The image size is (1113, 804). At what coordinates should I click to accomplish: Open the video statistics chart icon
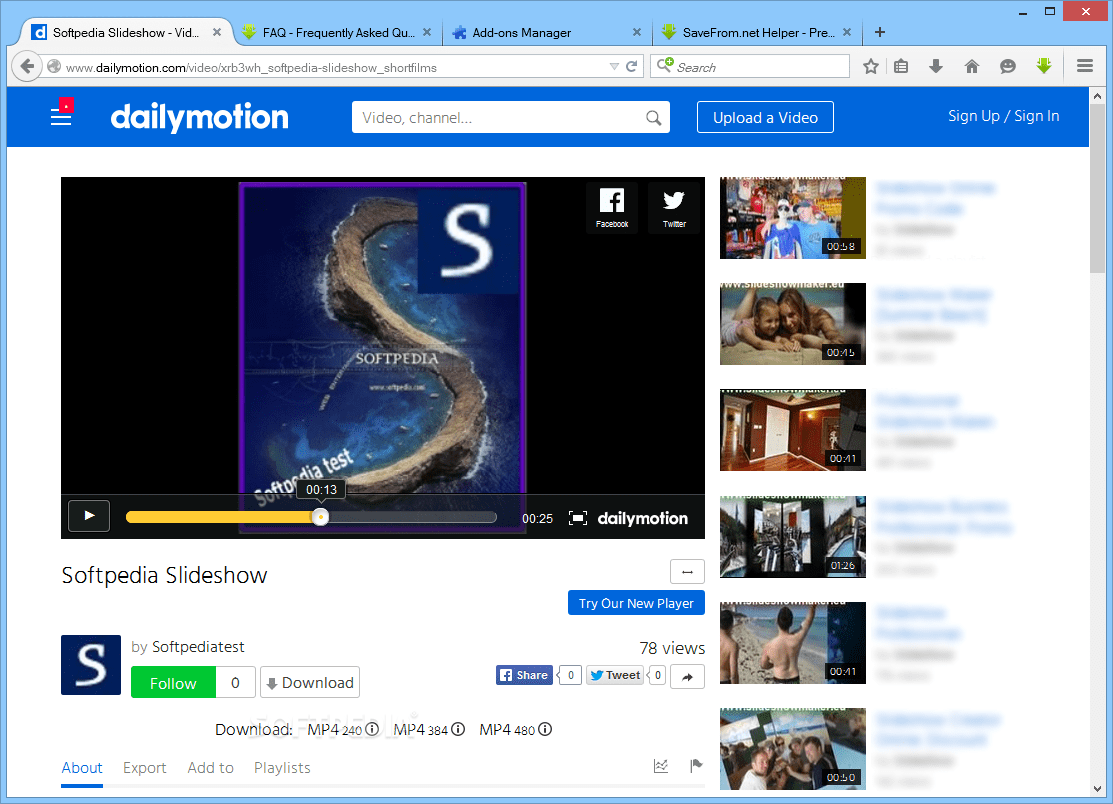[x=661, y=766]
